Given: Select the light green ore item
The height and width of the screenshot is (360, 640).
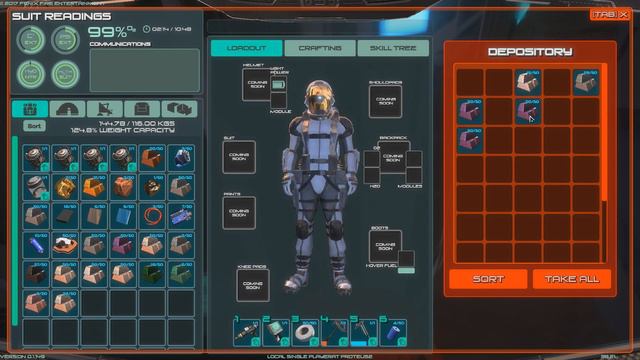Looking at the screenshot, I should pos(181,274).
